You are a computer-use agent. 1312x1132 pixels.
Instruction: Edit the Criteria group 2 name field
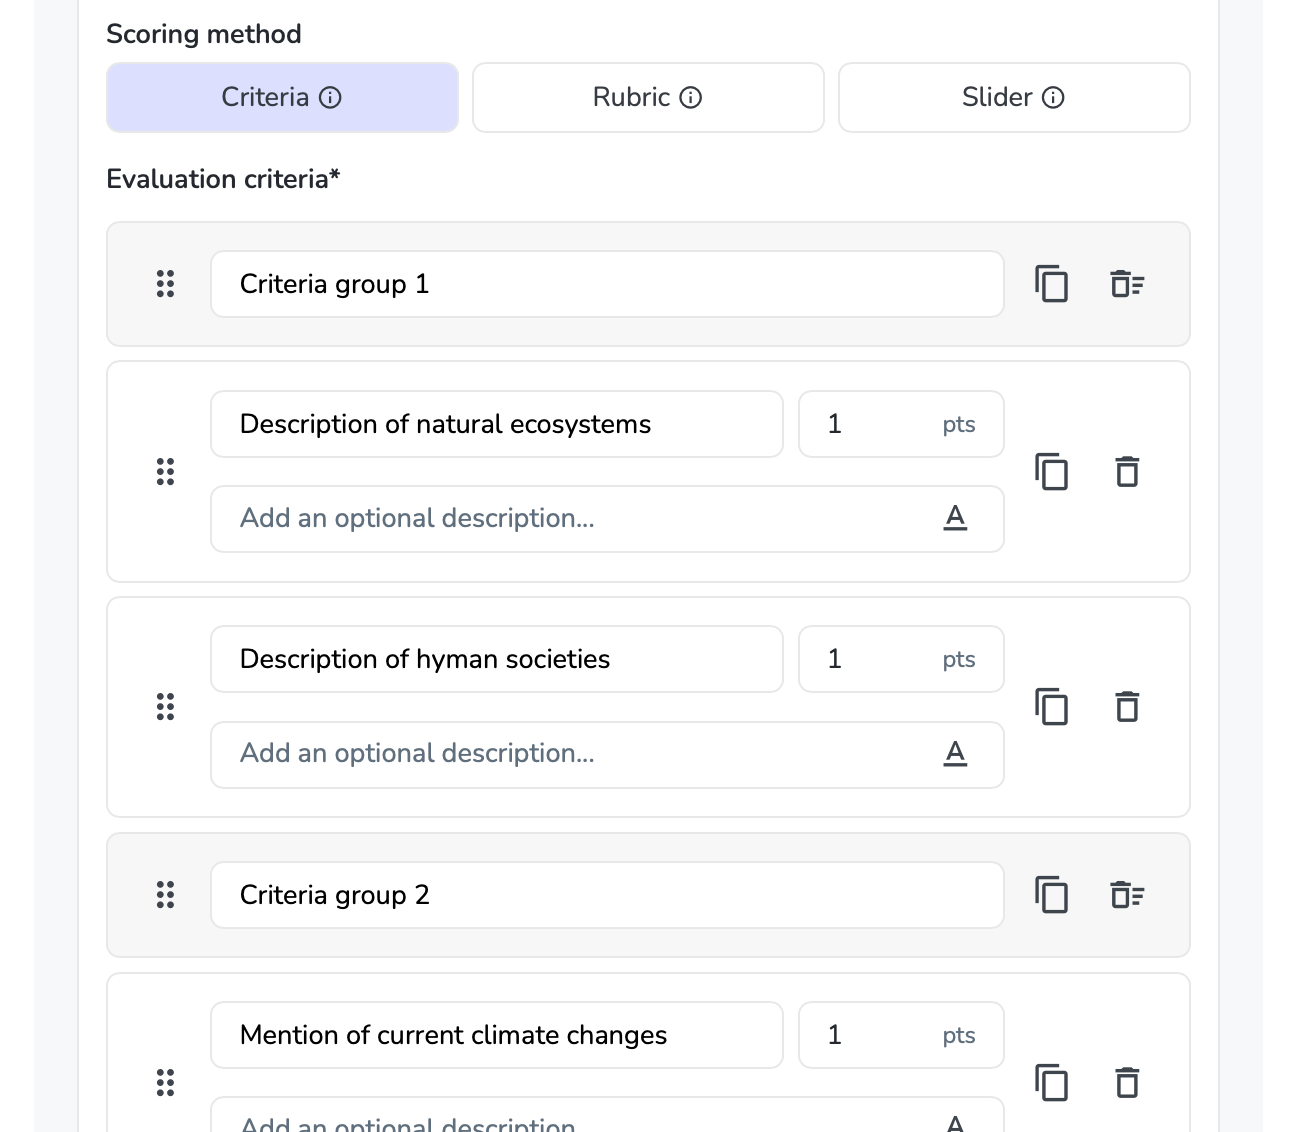(x=607, y=895)
